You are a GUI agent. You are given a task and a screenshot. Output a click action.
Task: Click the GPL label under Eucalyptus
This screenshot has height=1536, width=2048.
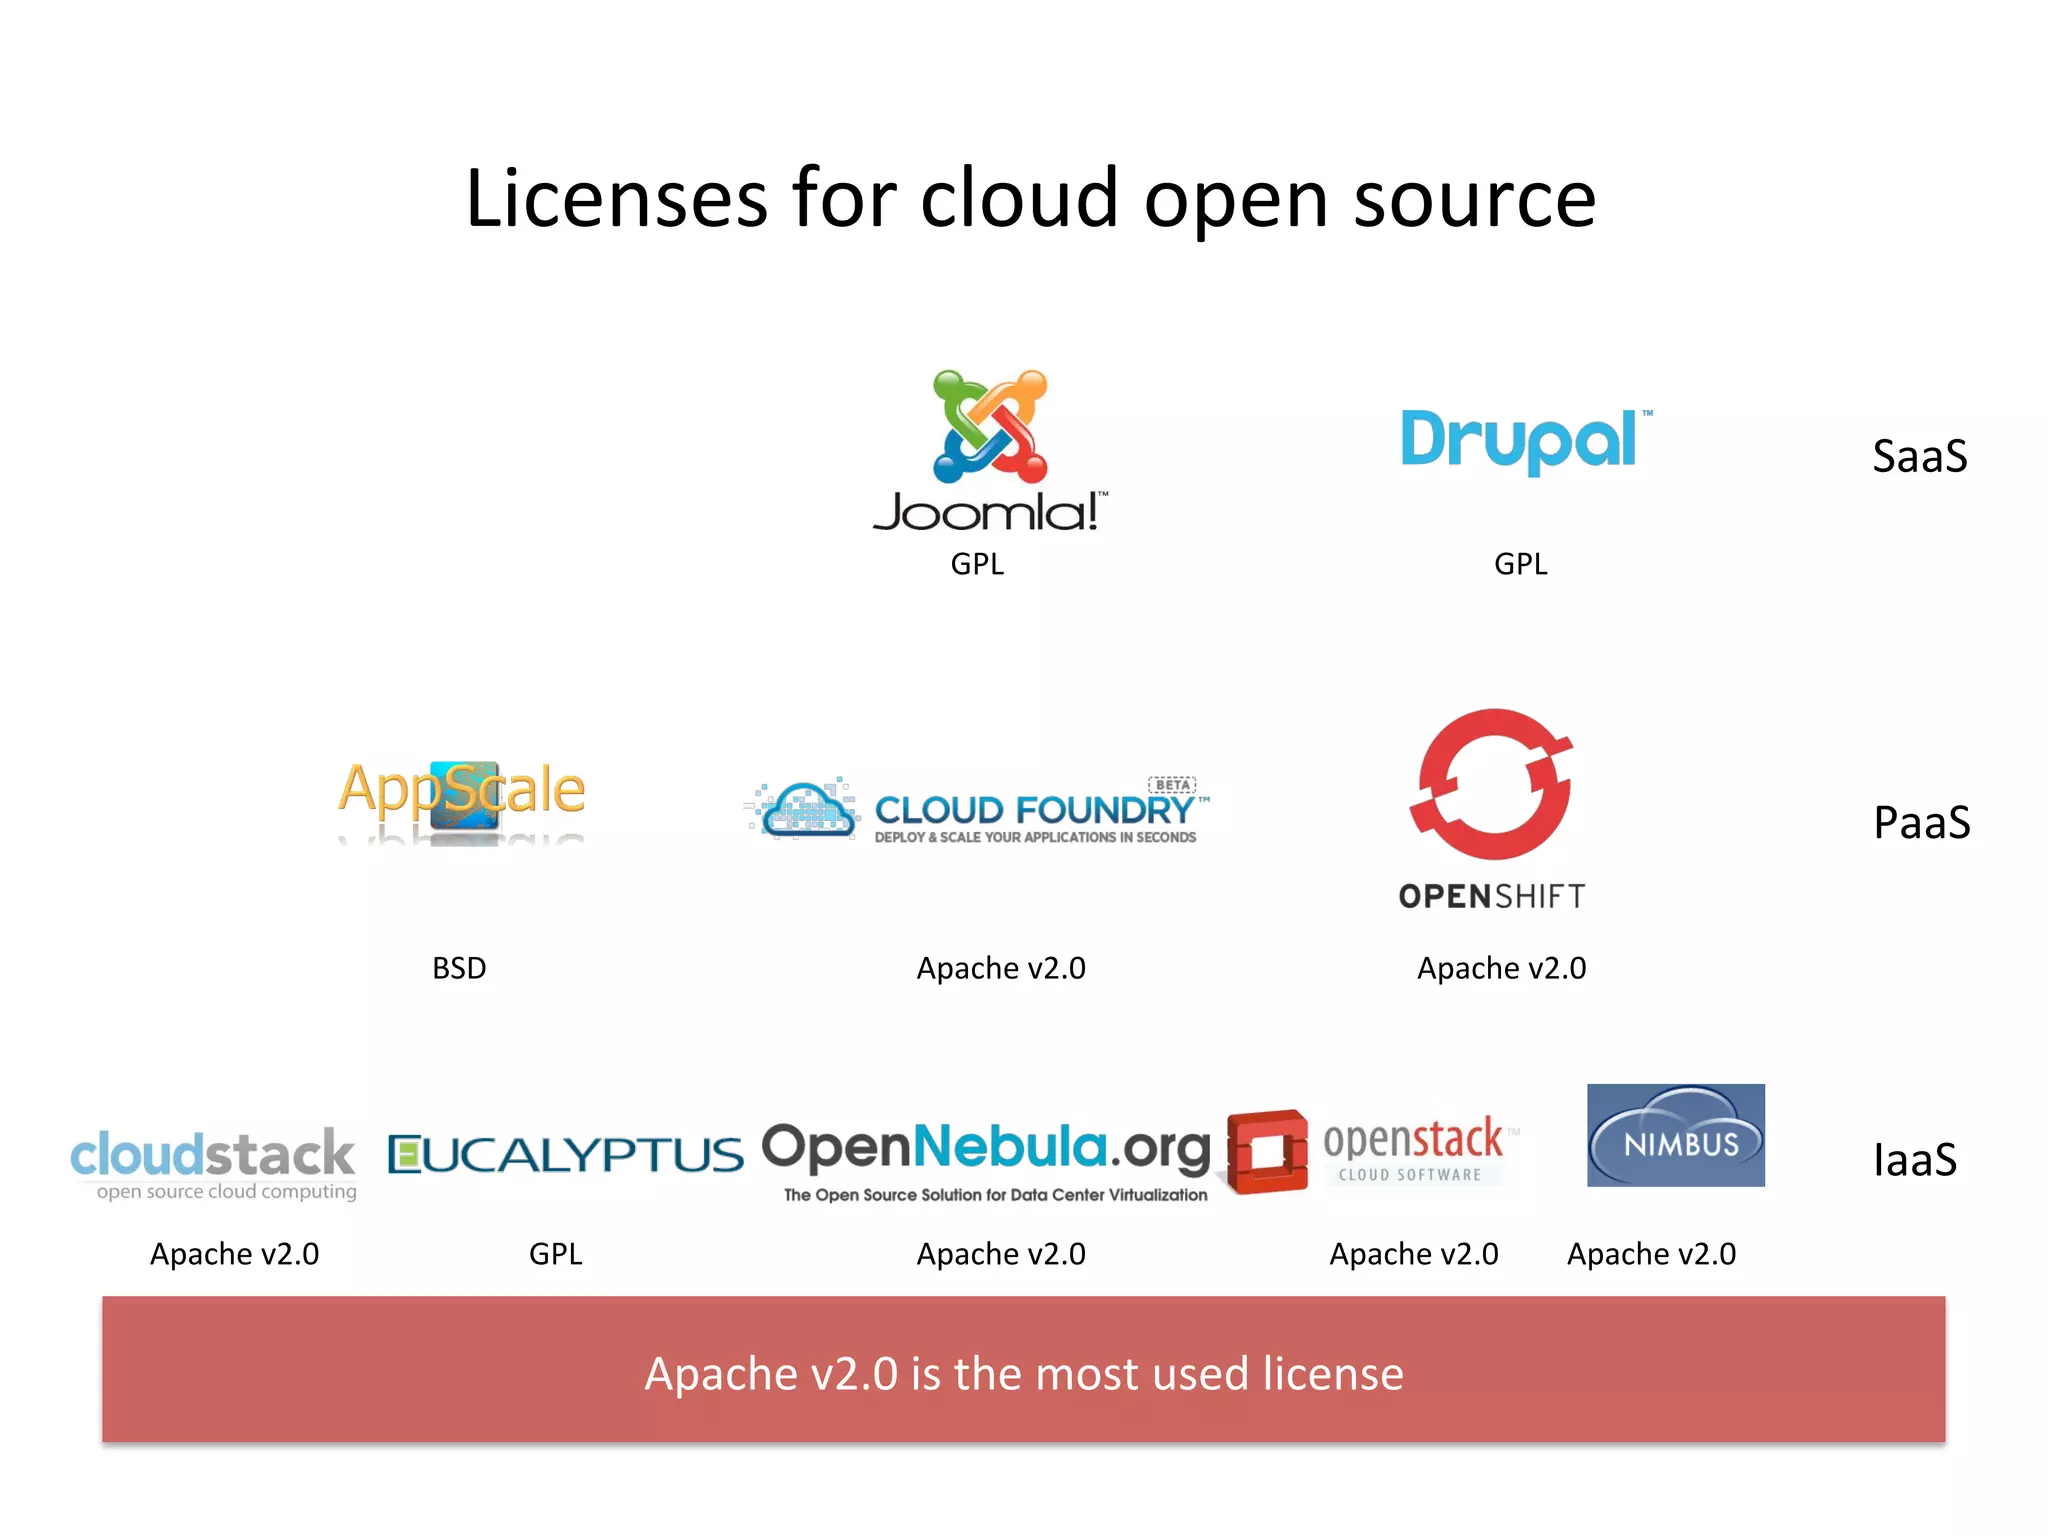[x=555, y=1254]
